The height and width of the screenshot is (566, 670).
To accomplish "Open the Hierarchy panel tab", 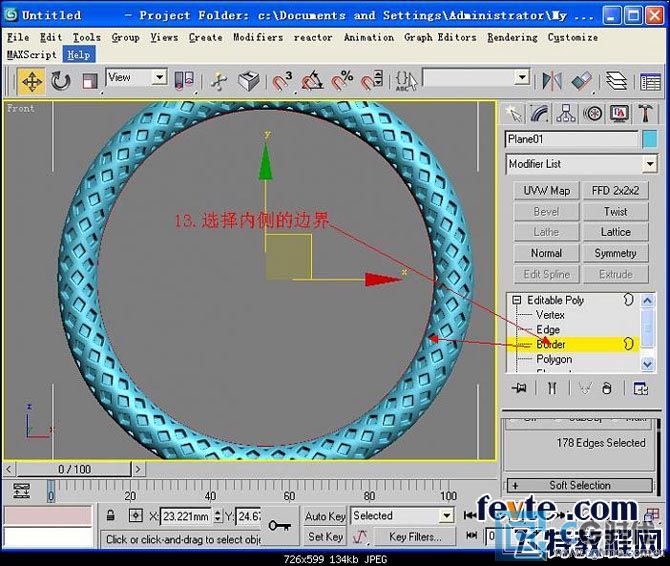I will click(x=566, y=114).
